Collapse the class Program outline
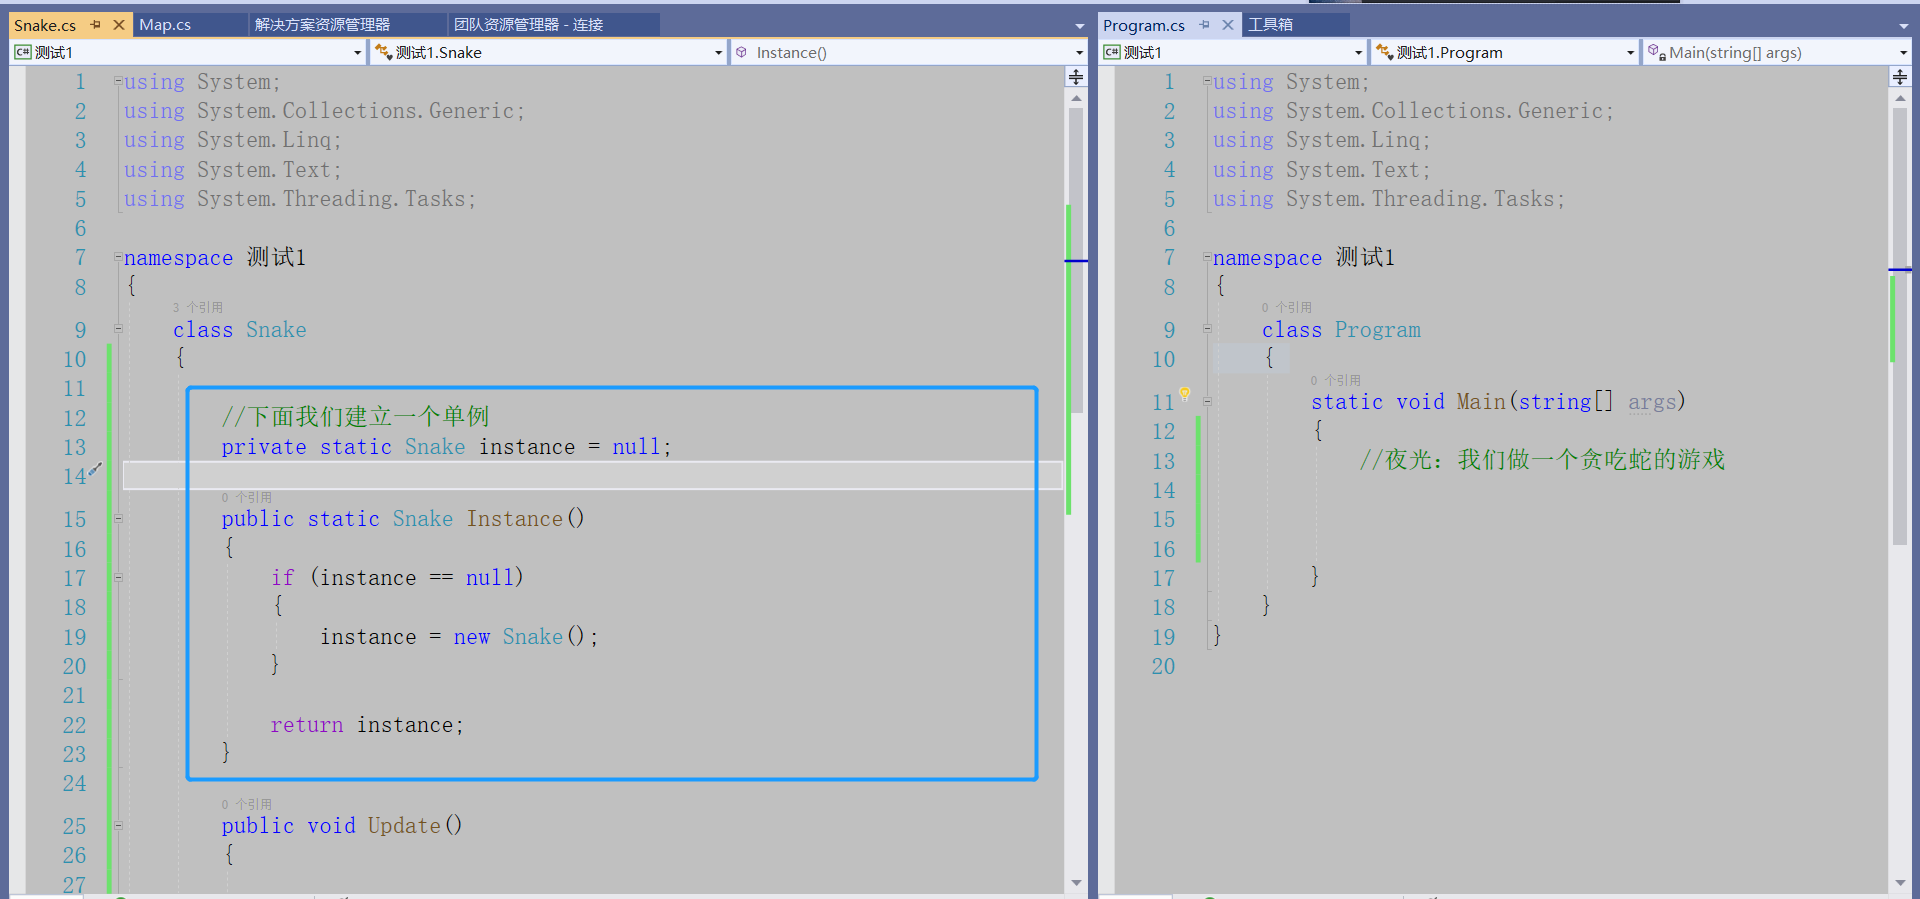The image size is (1920, 899). tap(1207, 328)
